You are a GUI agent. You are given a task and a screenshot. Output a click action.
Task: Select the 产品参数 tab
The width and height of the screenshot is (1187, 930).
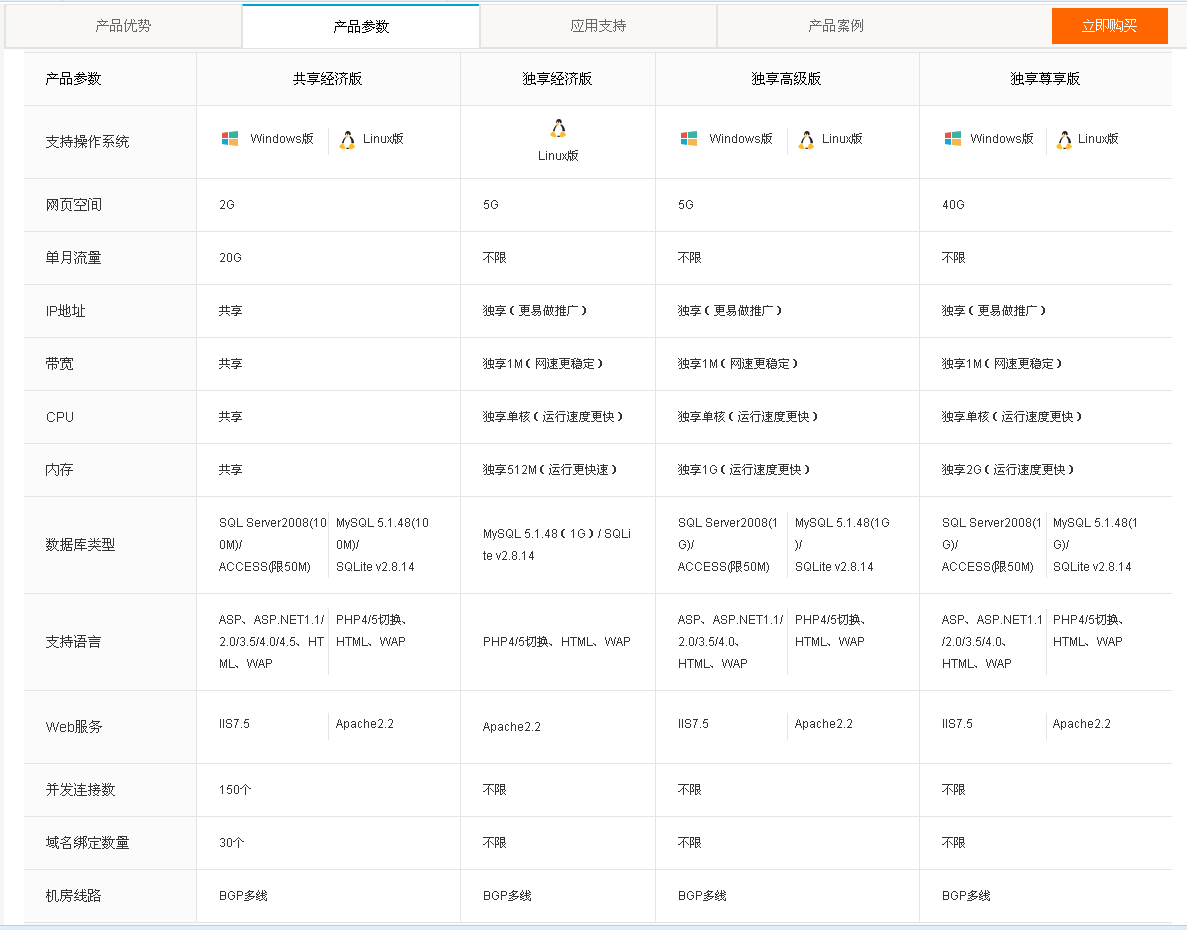(361, 26)
